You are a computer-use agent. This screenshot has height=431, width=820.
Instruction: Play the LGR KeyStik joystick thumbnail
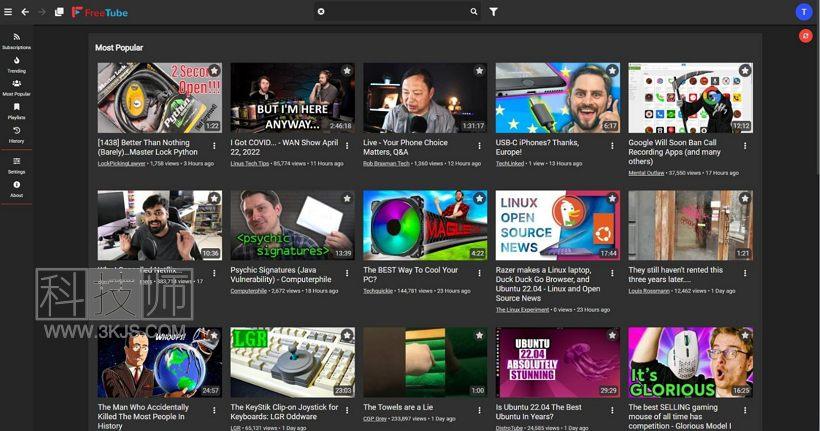[x=292, y=362]
